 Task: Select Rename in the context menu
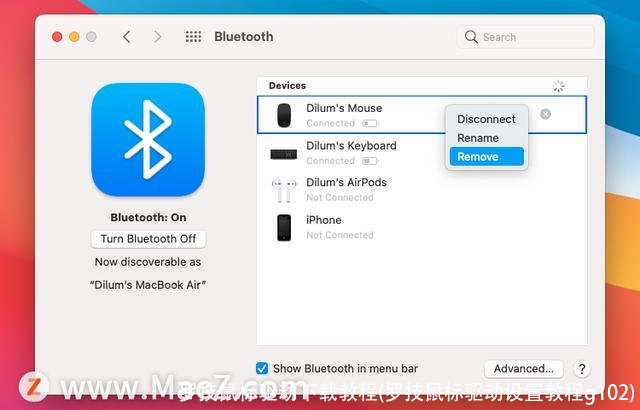[478, 138]
